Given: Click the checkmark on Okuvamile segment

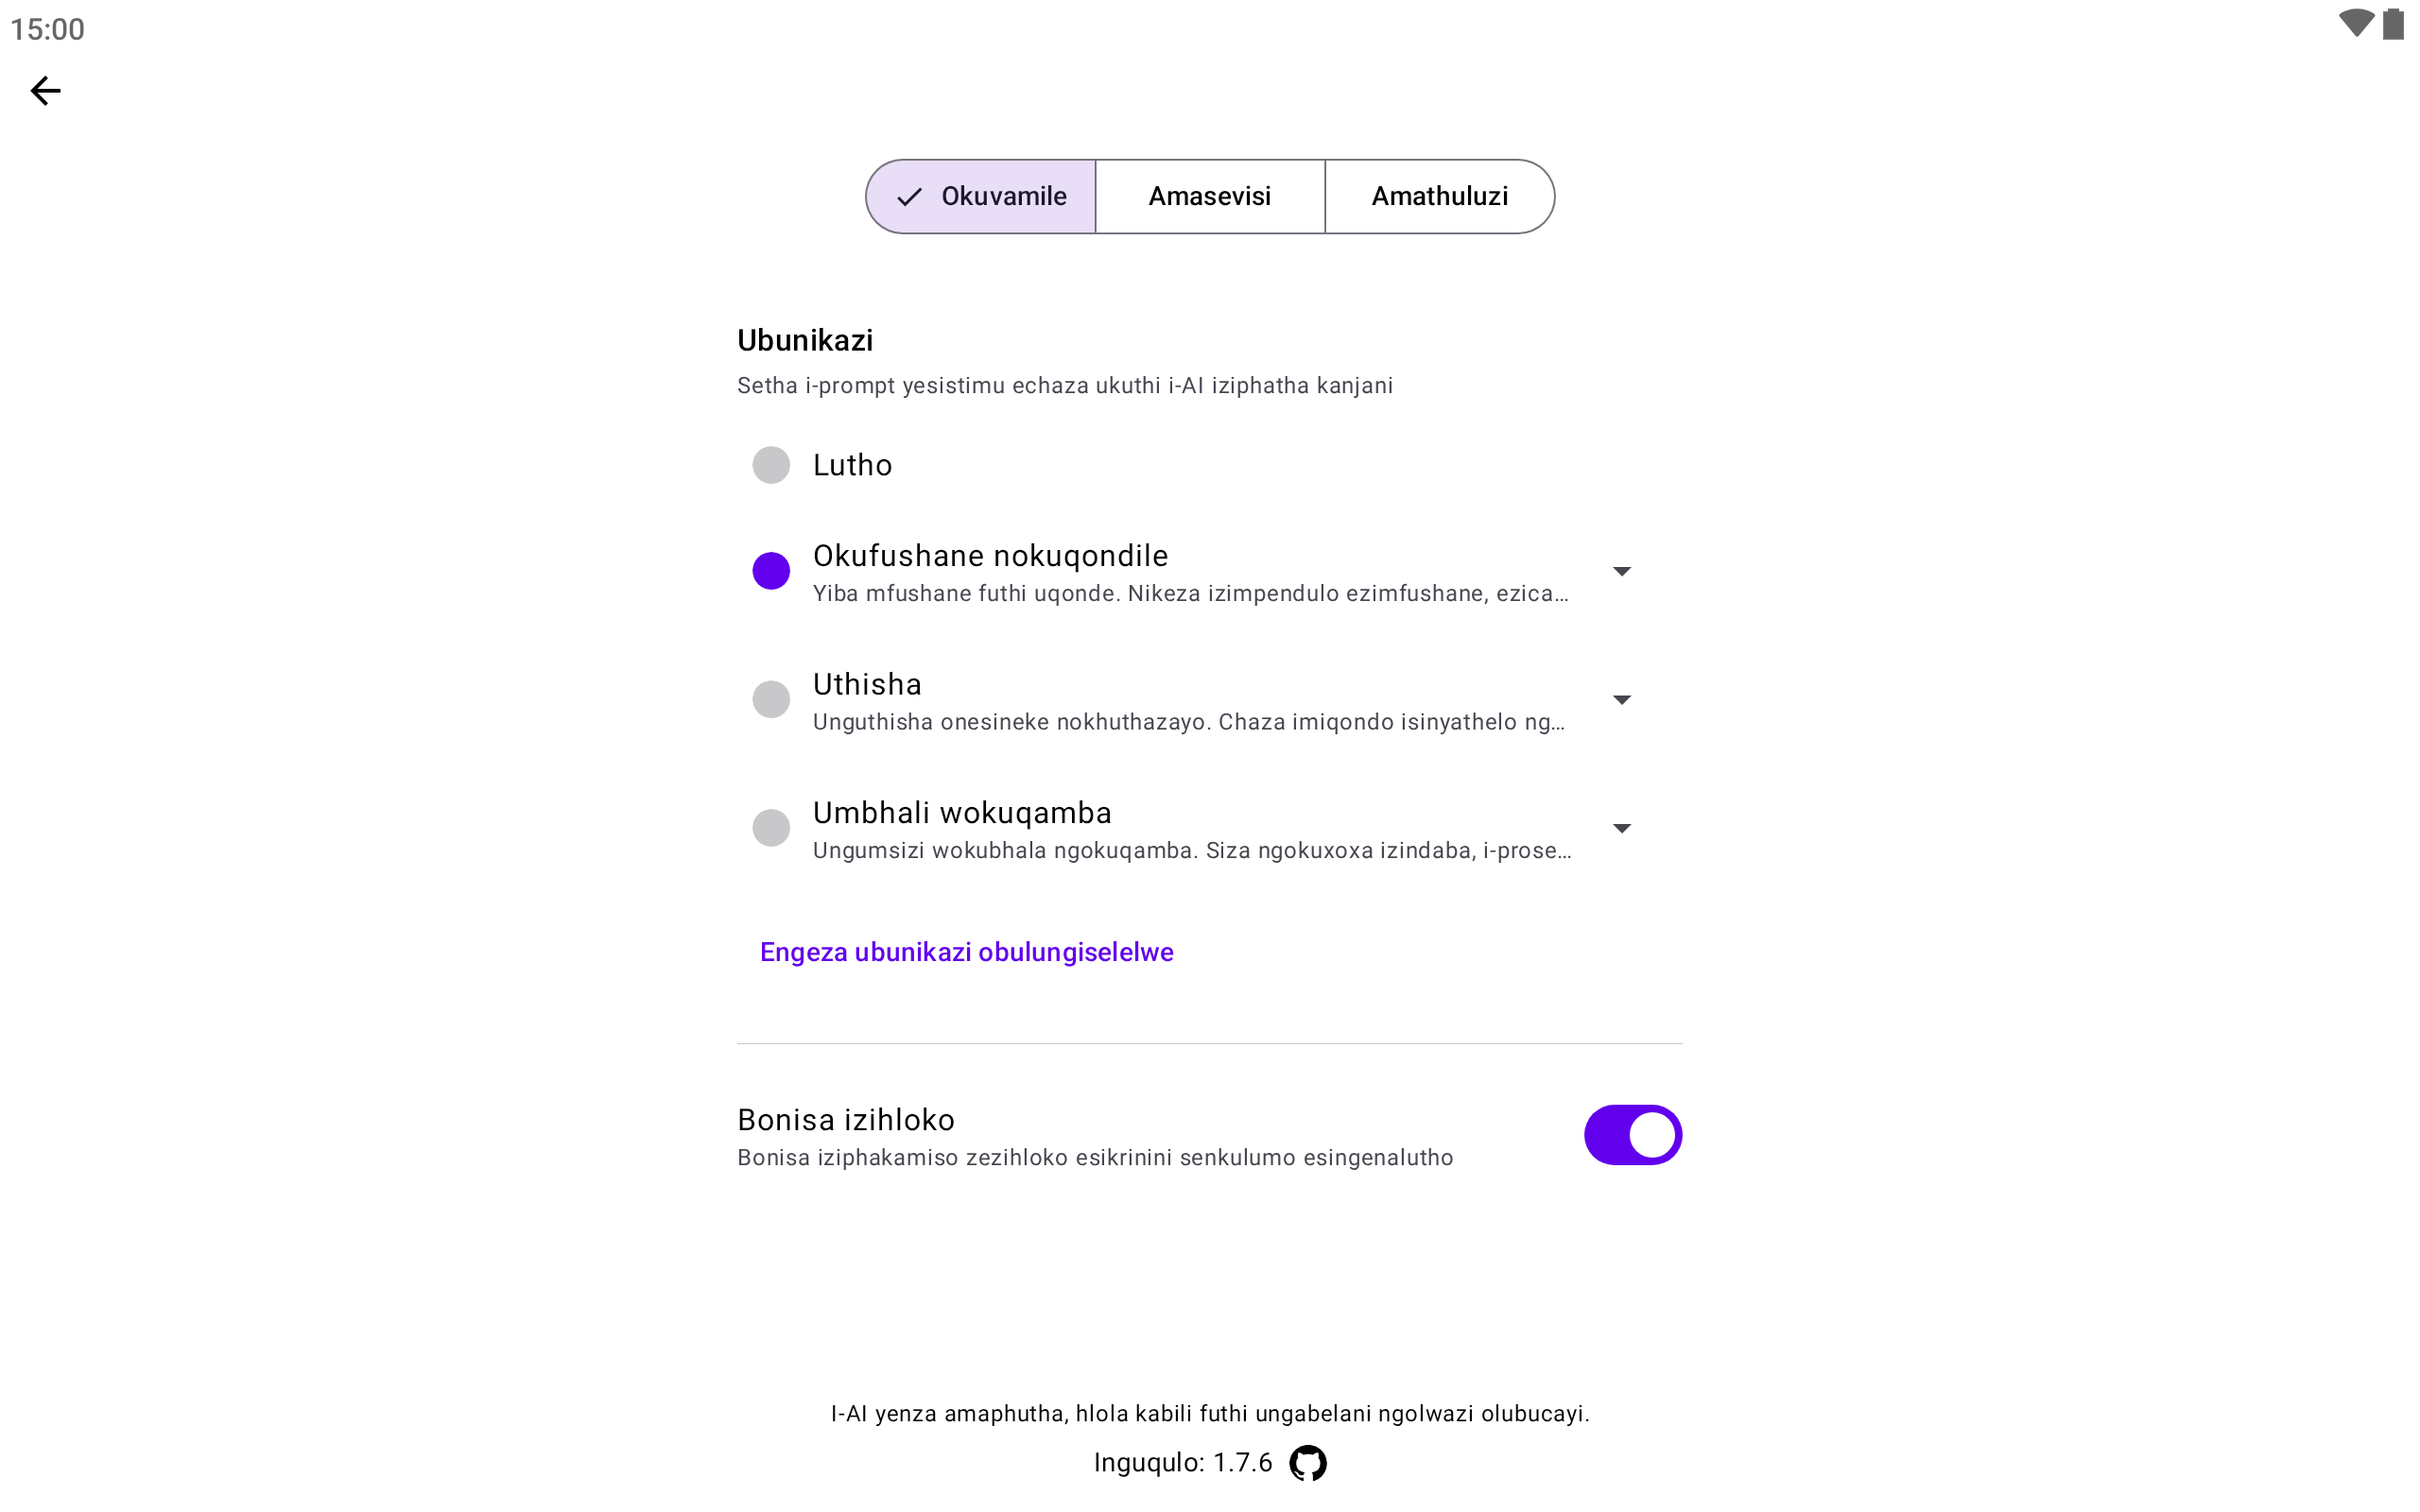Looking at the screenshot, I should [909, 197].
